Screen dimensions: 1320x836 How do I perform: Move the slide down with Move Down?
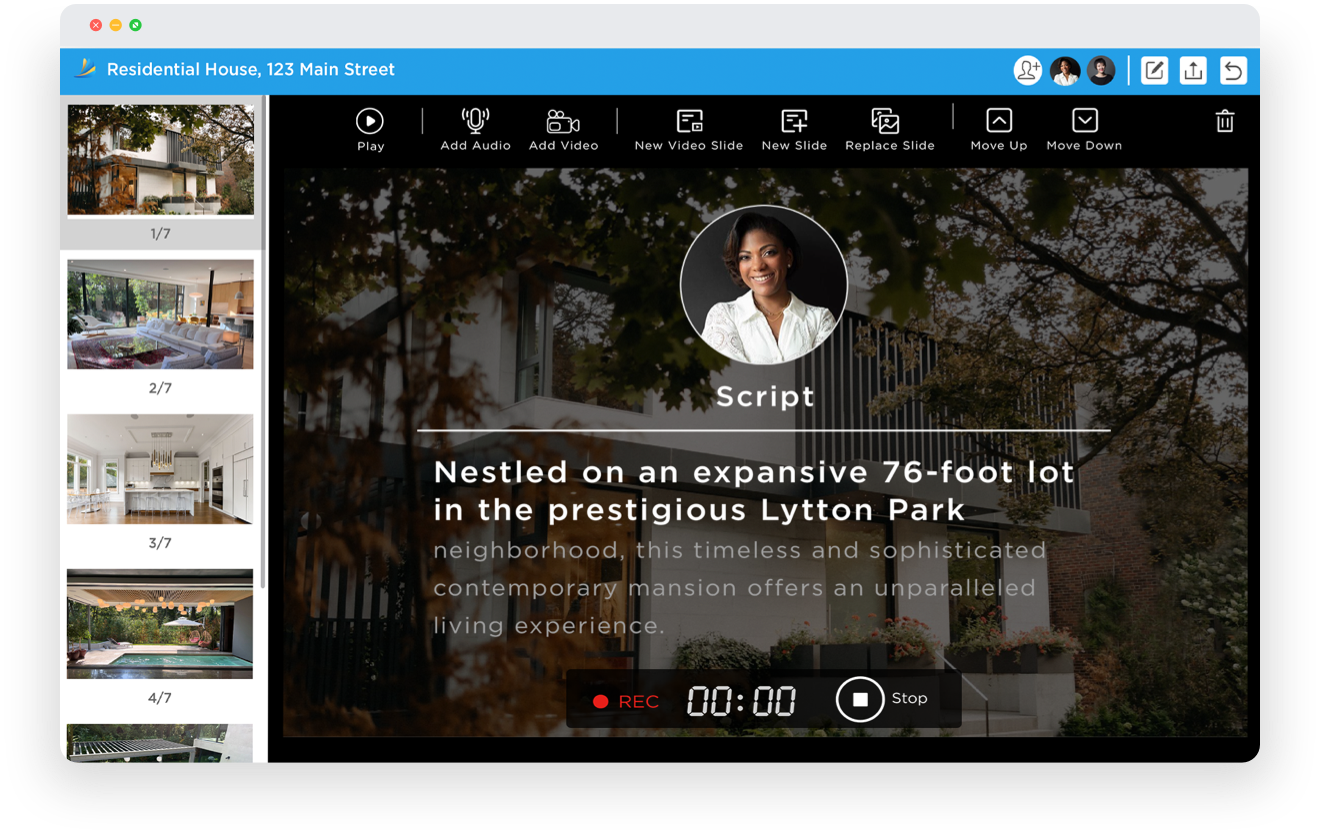[1084, 130]
